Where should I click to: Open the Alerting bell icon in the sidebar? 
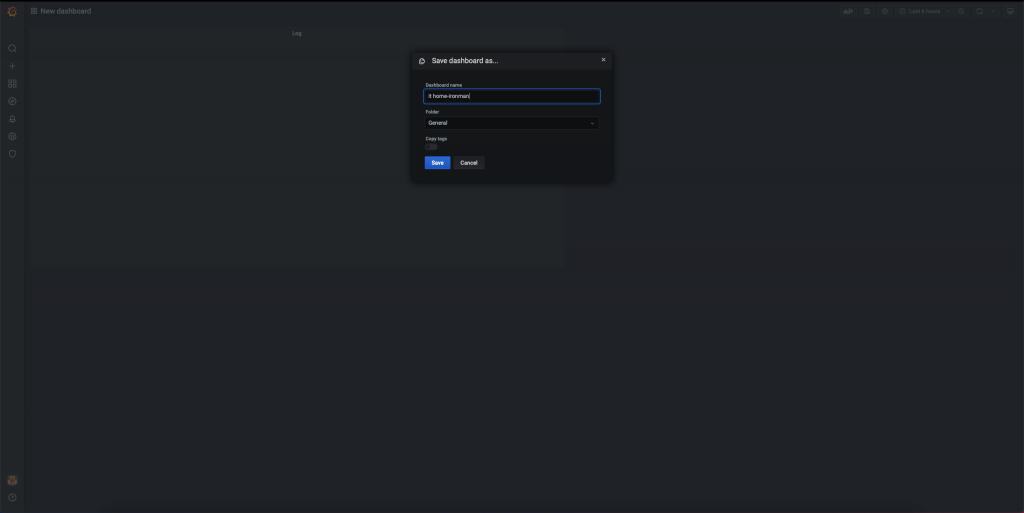click(12, 119)
